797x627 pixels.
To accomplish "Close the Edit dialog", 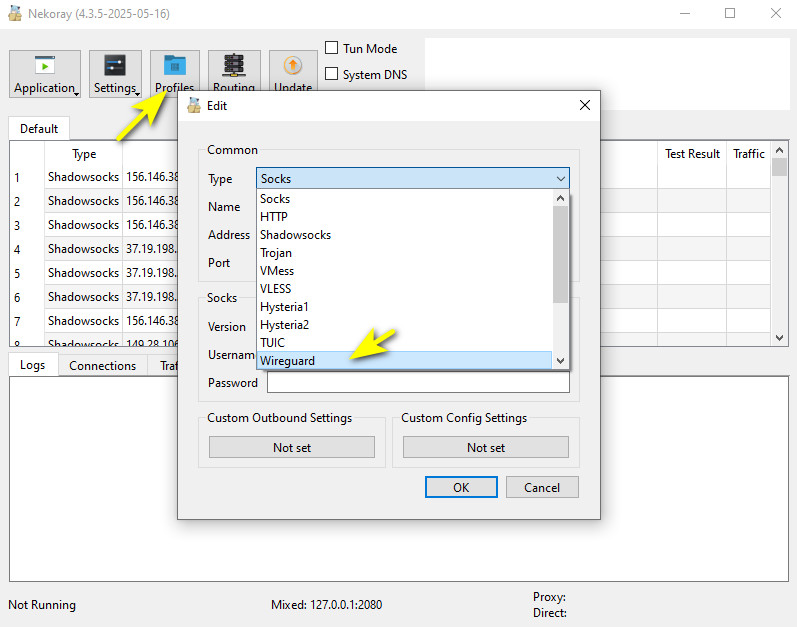I will [x=585, y=105].
